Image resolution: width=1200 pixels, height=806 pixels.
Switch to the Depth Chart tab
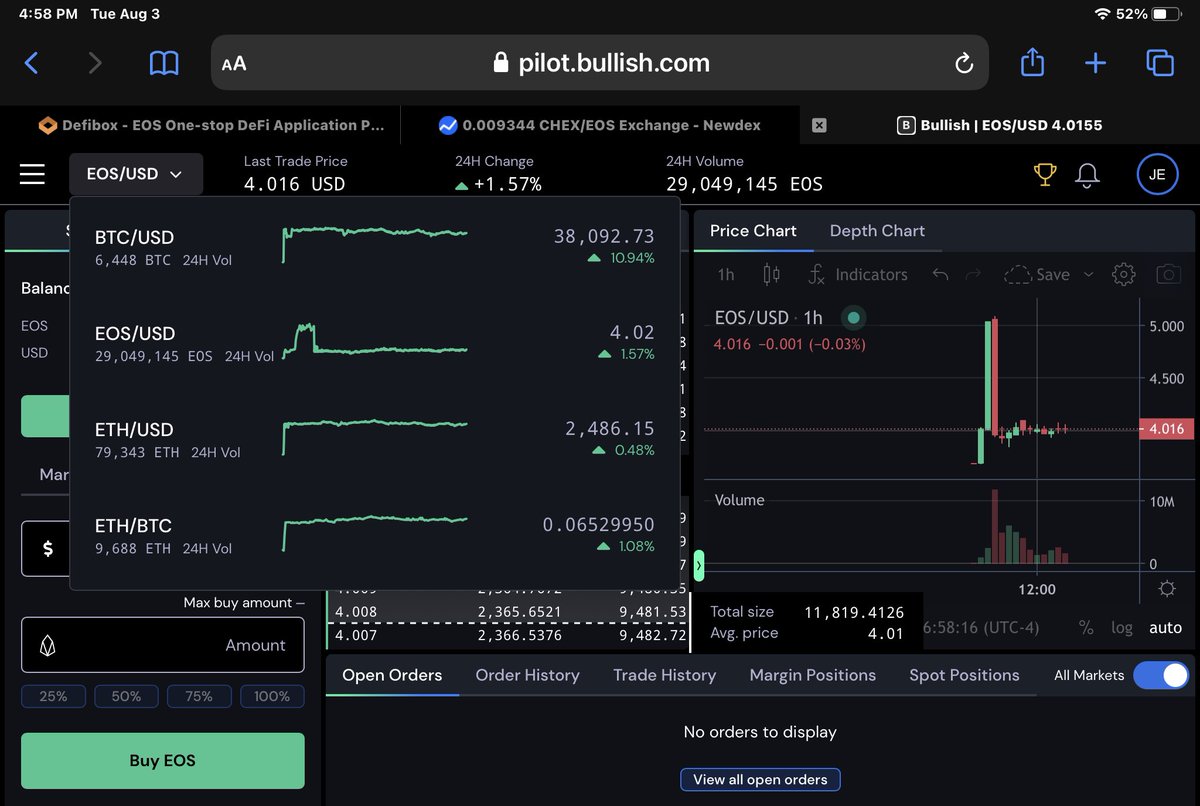(877, 230)
